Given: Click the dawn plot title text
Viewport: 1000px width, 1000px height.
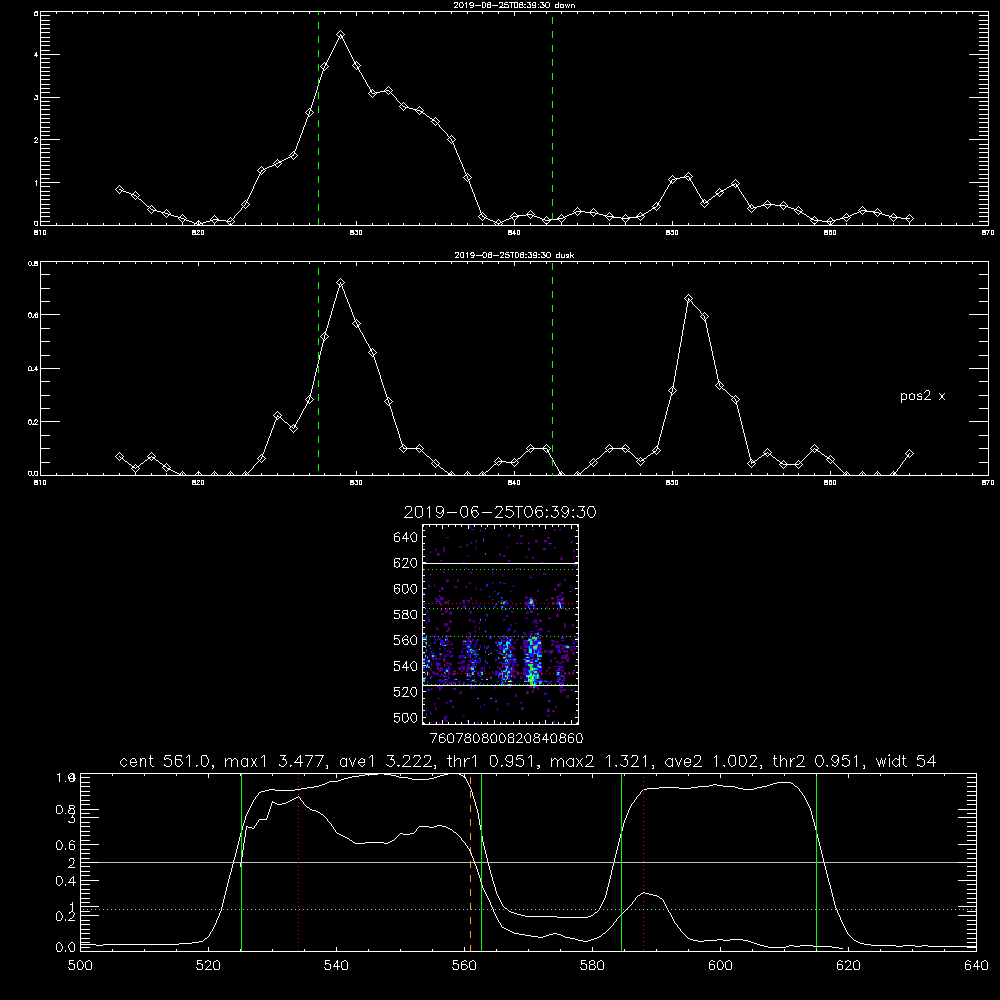Looking at the screenshot, I should coord(514,5).
